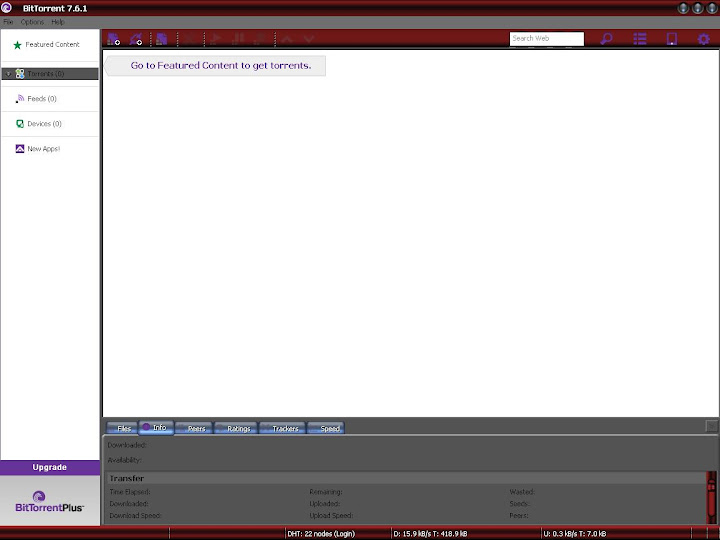Viewport: 720px width, 540px height.
Task: Click the Start torrent play icon
Action: [215, 39]
